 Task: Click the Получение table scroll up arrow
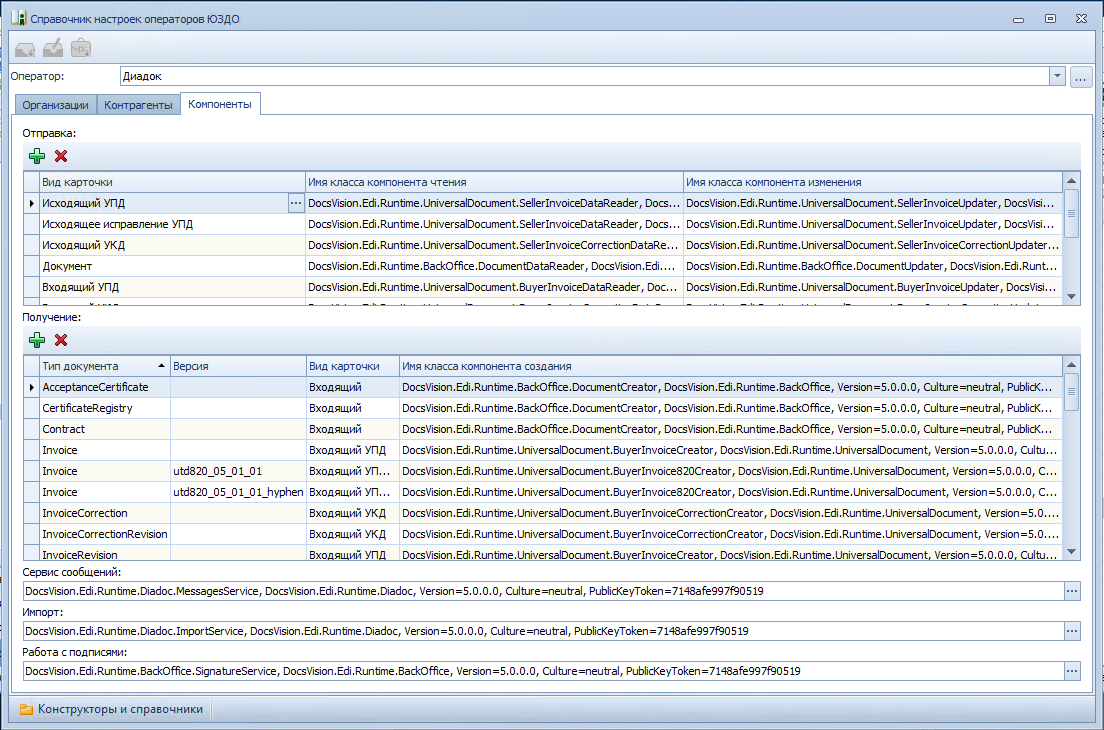tap(1072, 365)
